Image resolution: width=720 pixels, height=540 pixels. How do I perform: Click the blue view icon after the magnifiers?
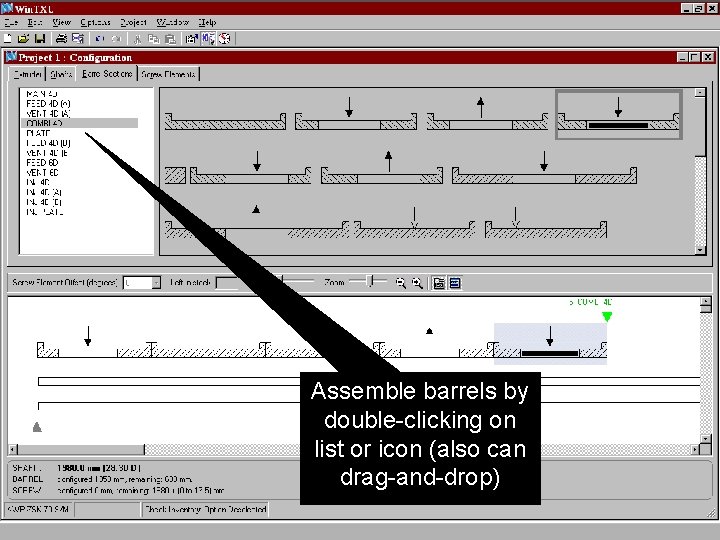[x=455, y=283]
